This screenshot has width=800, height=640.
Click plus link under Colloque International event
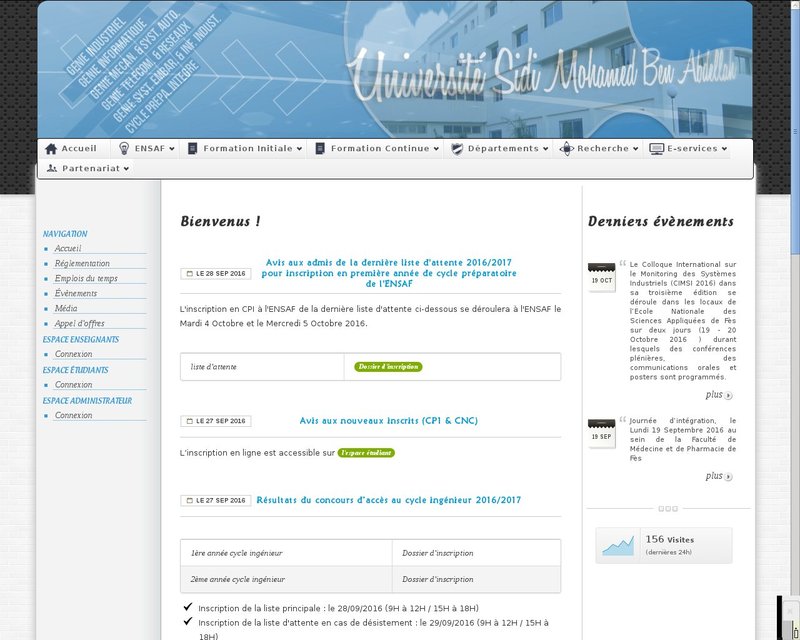(x=714, y=395)
